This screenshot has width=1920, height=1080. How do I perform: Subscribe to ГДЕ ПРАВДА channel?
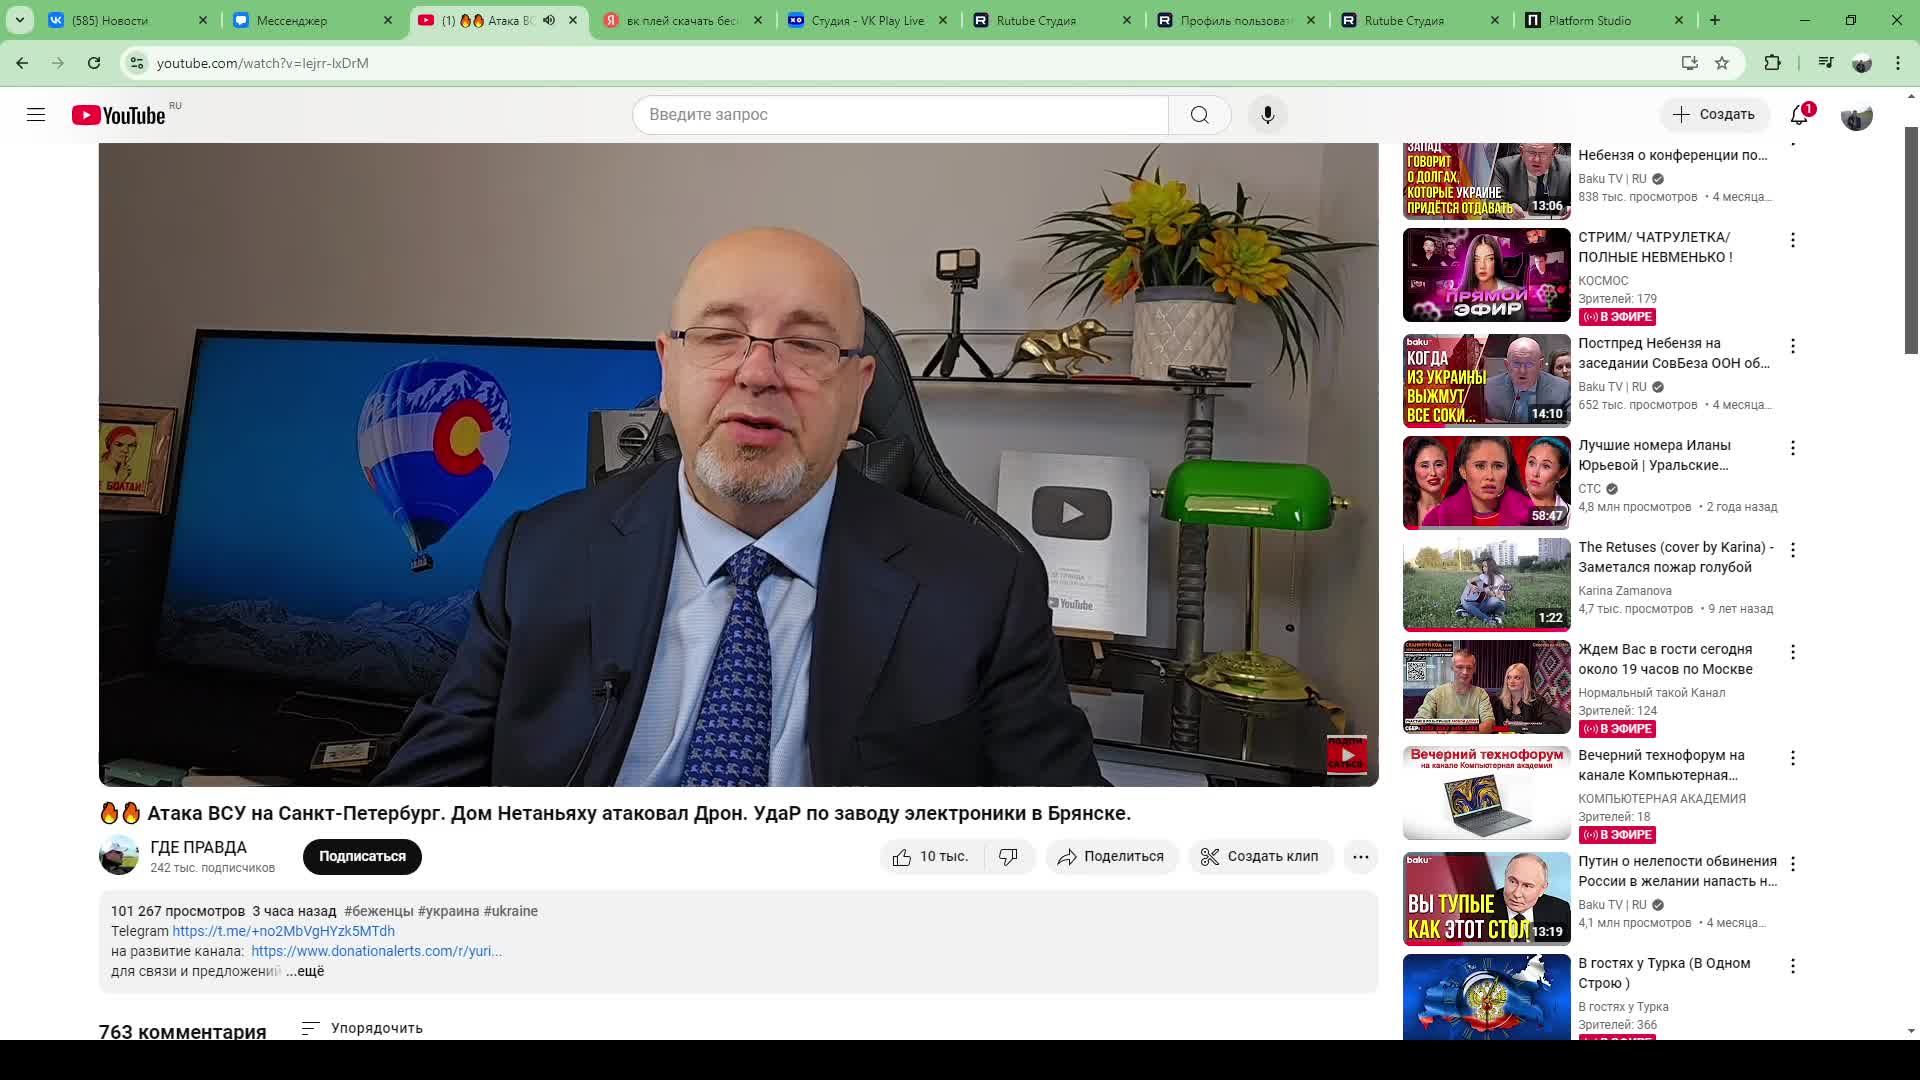pos(362,857)
